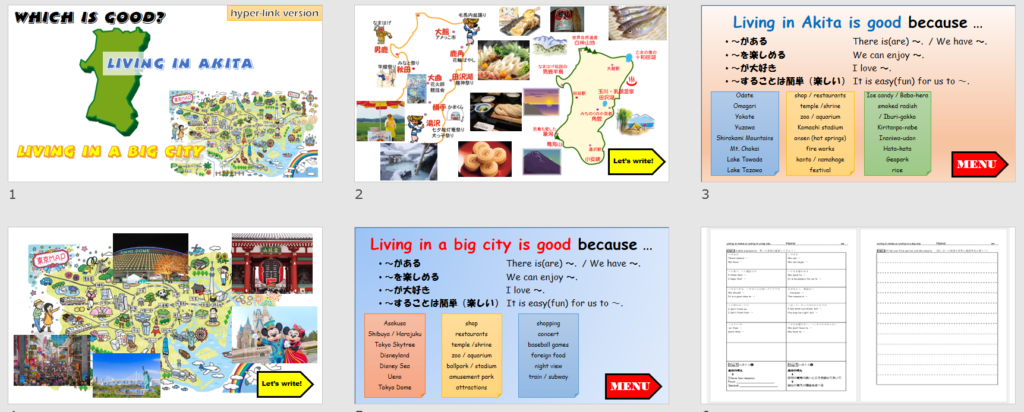Click 'hyper-link version' label on slide 1
1024x412 pixels.
point(274,13)
